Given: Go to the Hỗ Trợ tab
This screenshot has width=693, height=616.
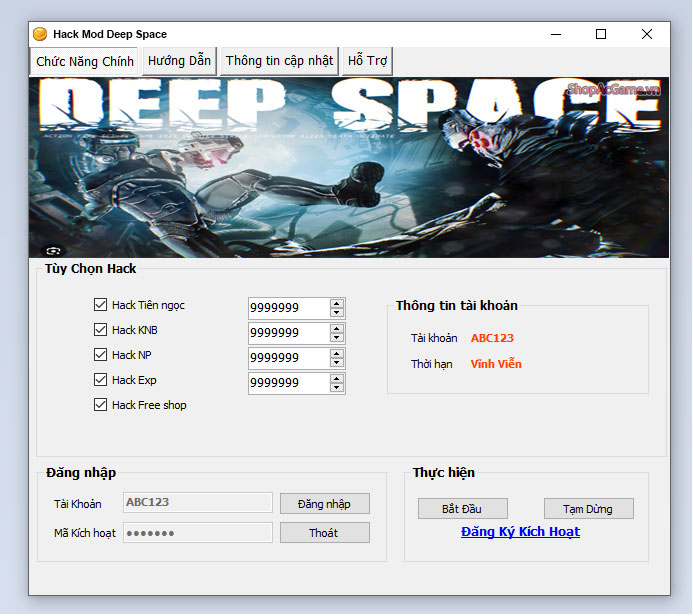Looking at the screenshot, I should (x=367, y=61).
